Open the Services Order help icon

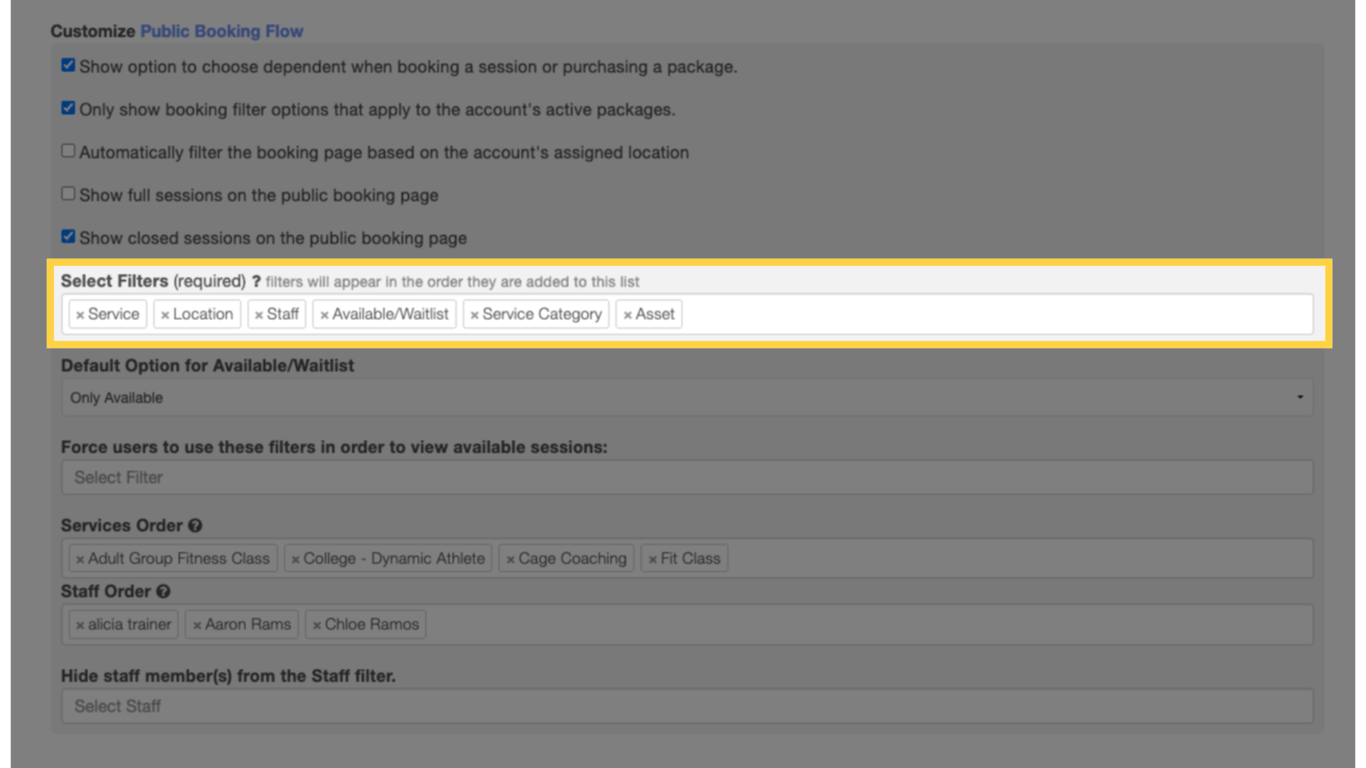[193, 525]
